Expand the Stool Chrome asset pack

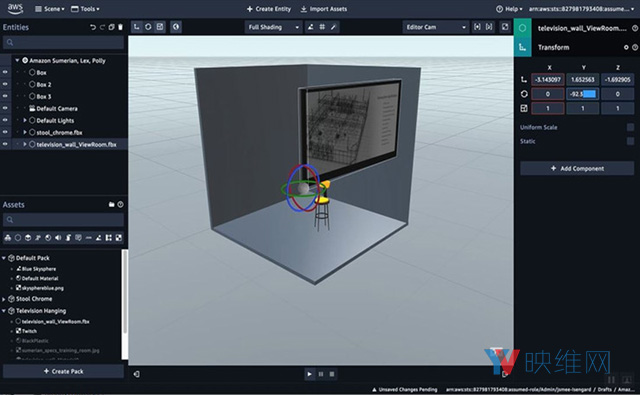click(4, 299)
